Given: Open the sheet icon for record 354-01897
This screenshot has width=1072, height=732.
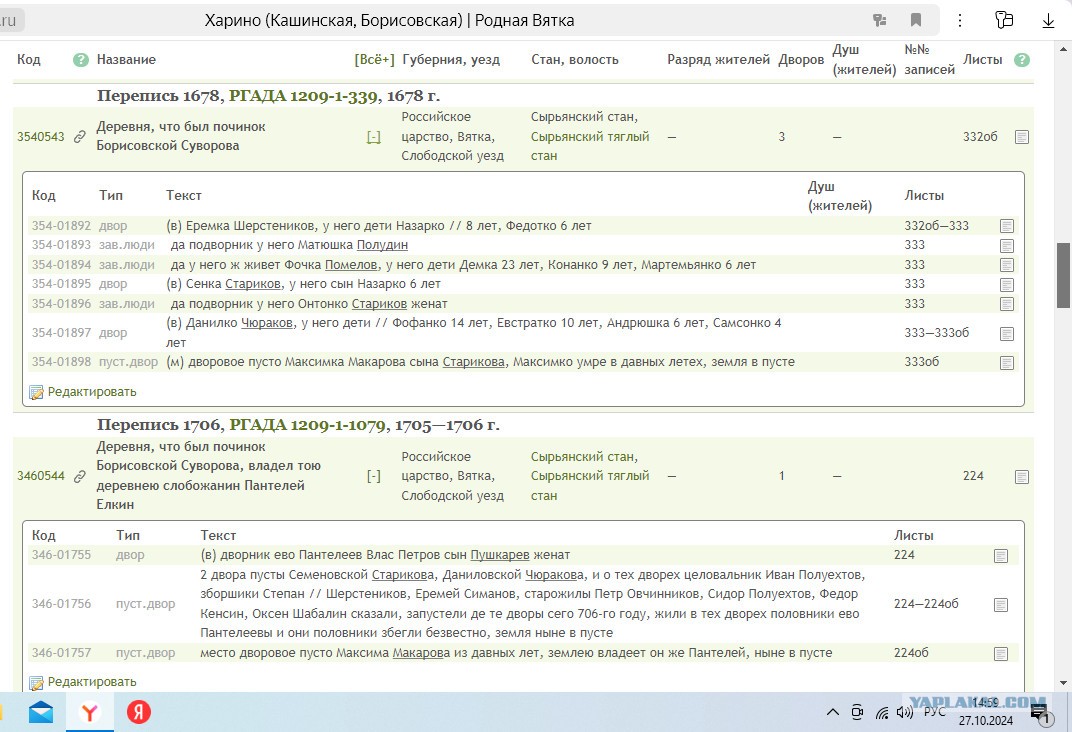Looking at the screenshot, I should pyautogui.click(x=1006, y=334).
